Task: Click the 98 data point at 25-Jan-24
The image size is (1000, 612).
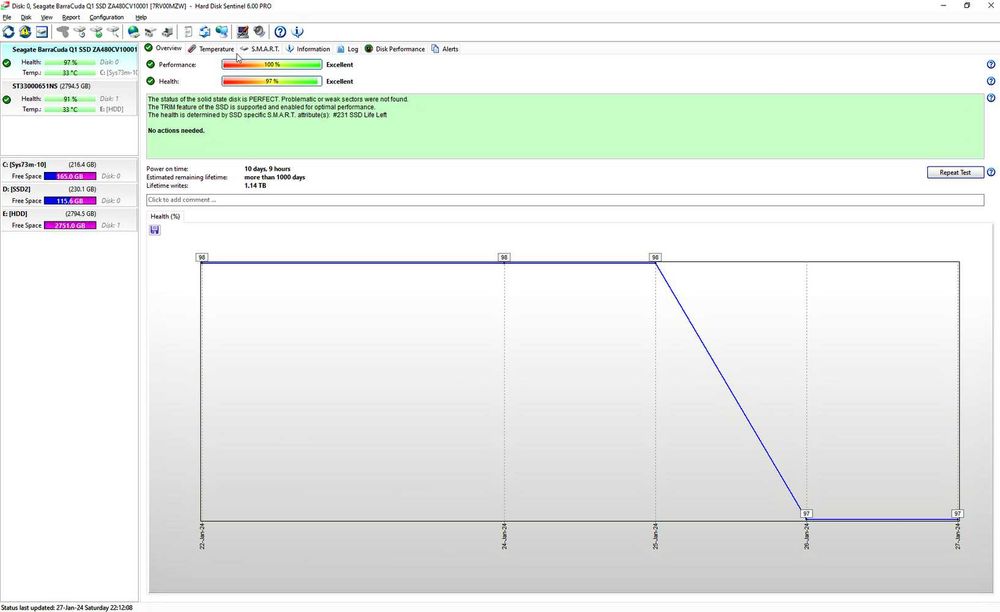Action: tap(655, 257)
